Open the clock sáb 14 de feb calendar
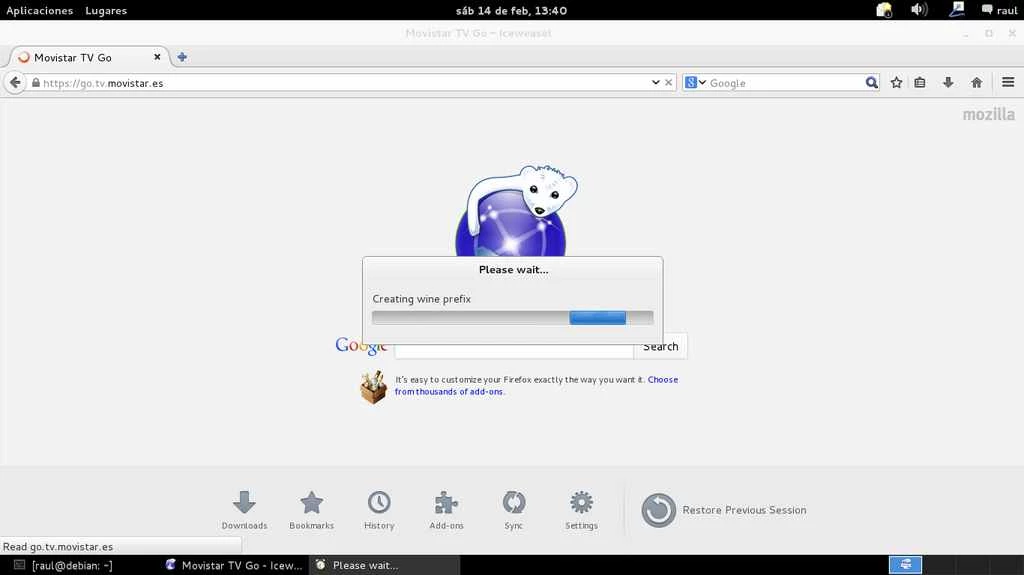1024x575 pixels. coord(511,10)
